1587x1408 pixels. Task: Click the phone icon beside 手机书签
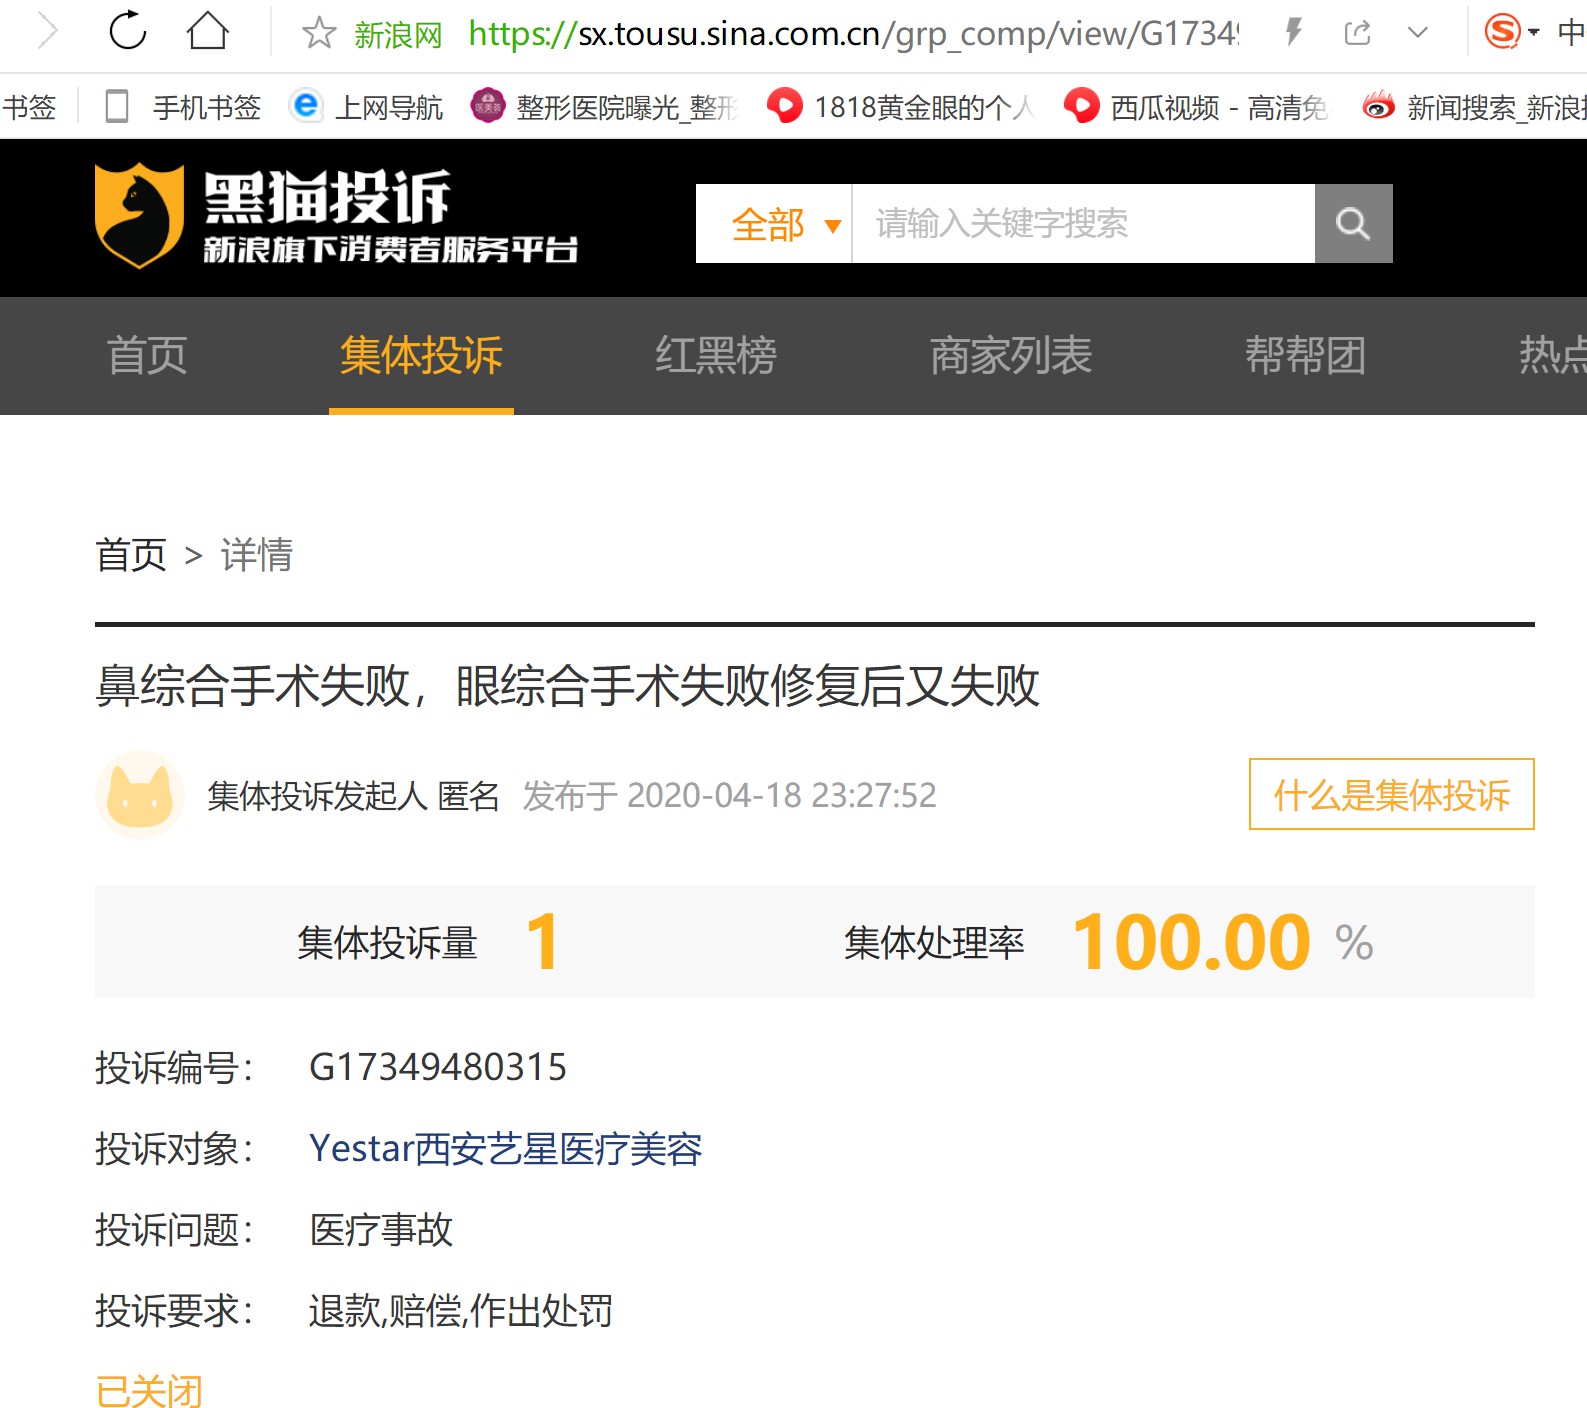tap(117, 106)
